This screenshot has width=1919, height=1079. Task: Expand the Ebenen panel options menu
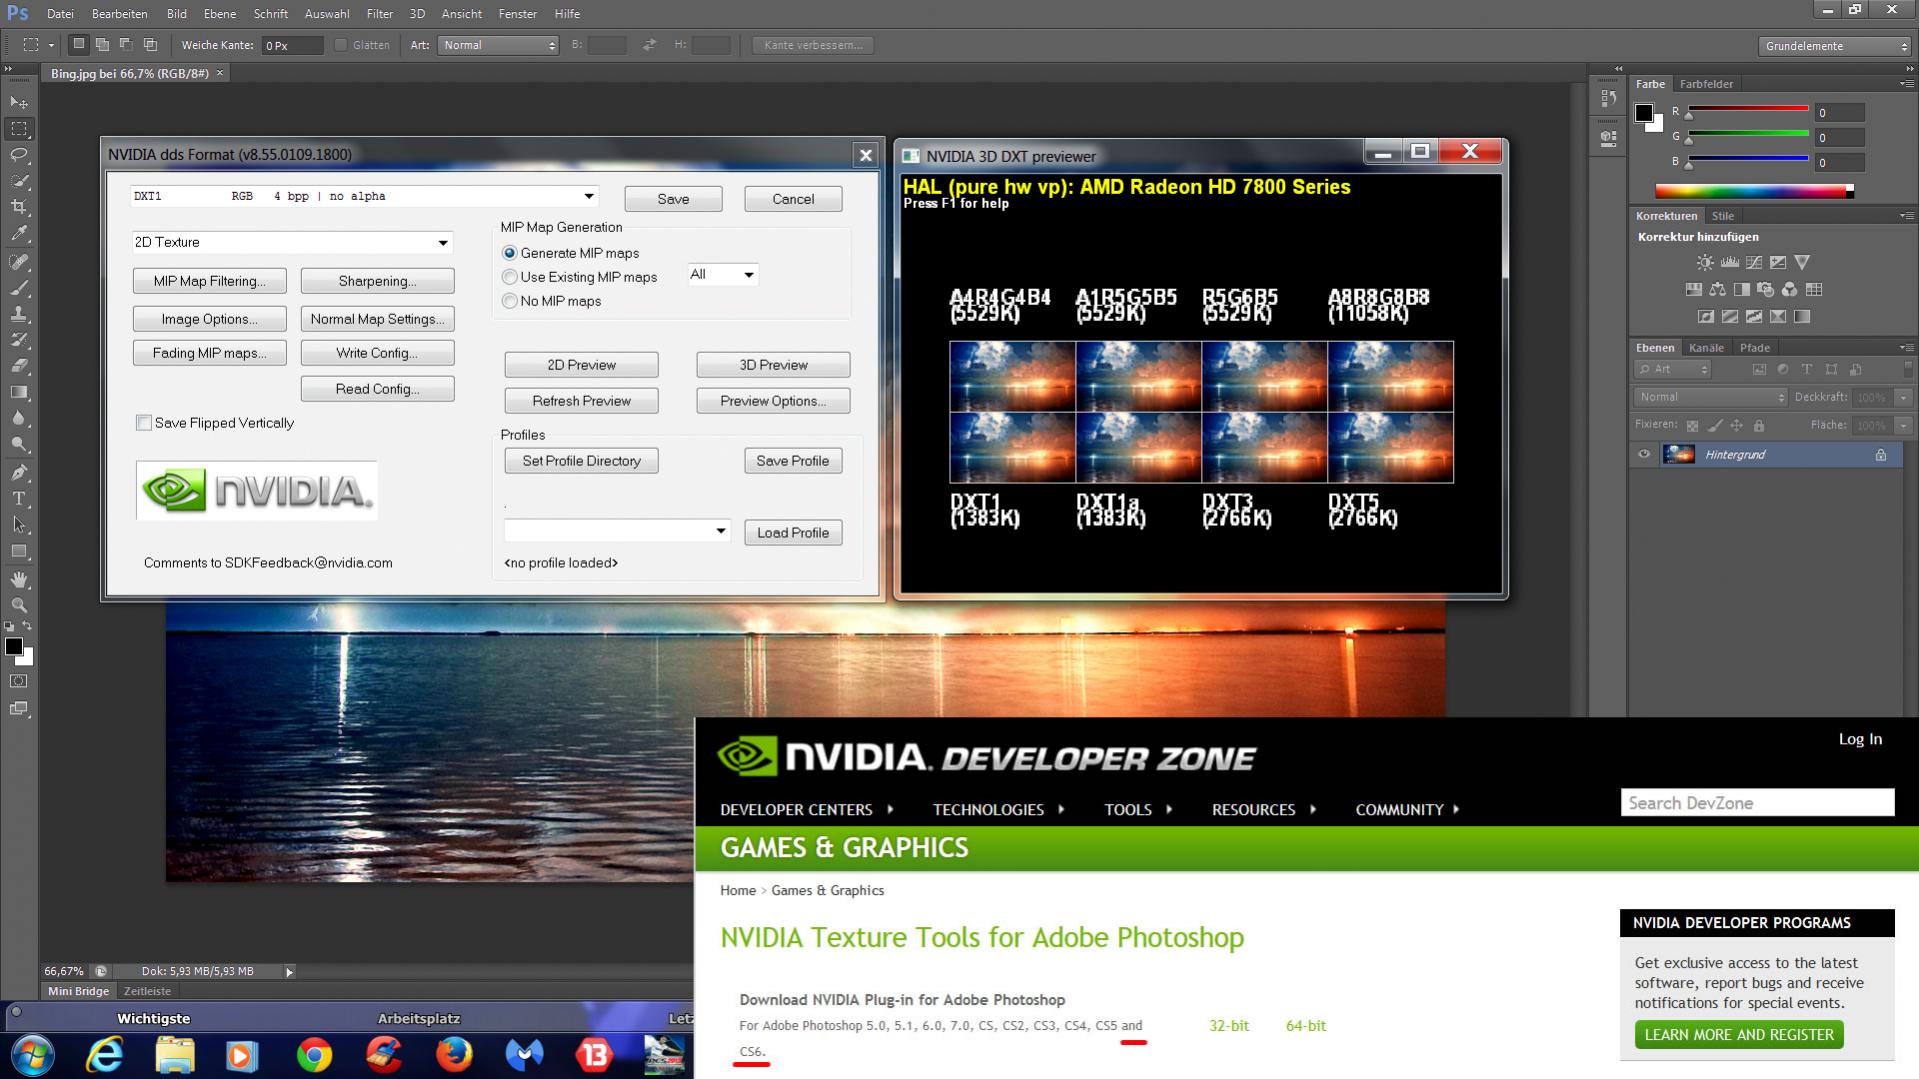coord(1905,348)
